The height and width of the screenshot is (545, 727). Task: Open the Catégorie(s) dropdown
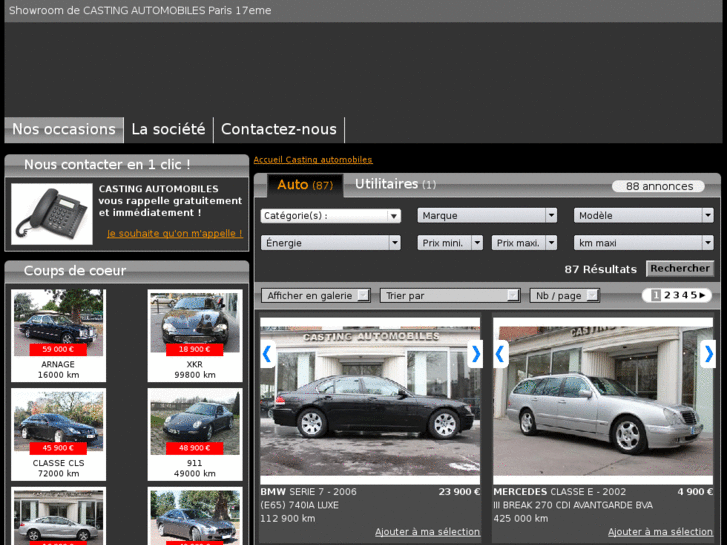pyautogui.click(x=331, y=216)
